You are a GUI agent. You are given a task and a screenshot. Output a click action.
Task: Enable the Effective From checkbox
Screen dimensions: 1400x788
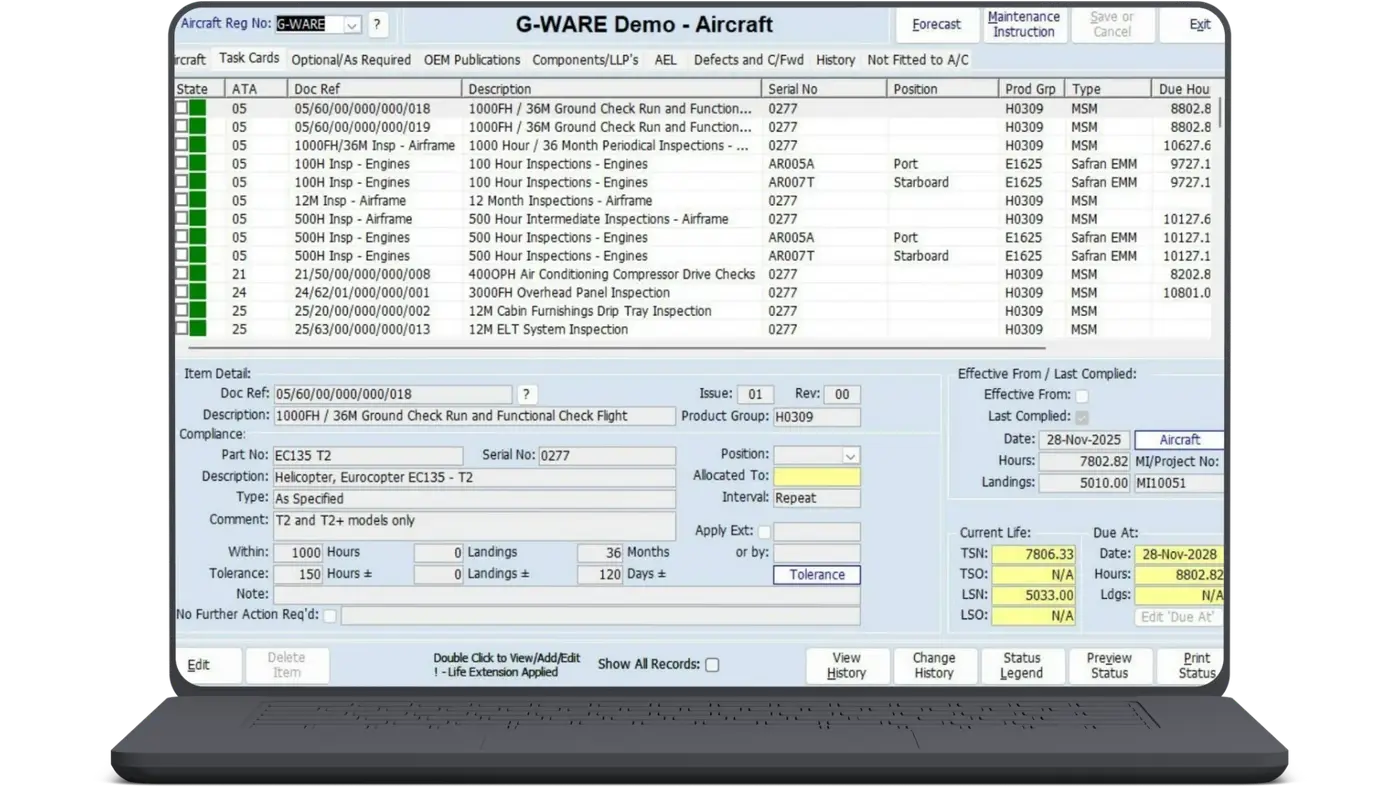[1082, 396]
